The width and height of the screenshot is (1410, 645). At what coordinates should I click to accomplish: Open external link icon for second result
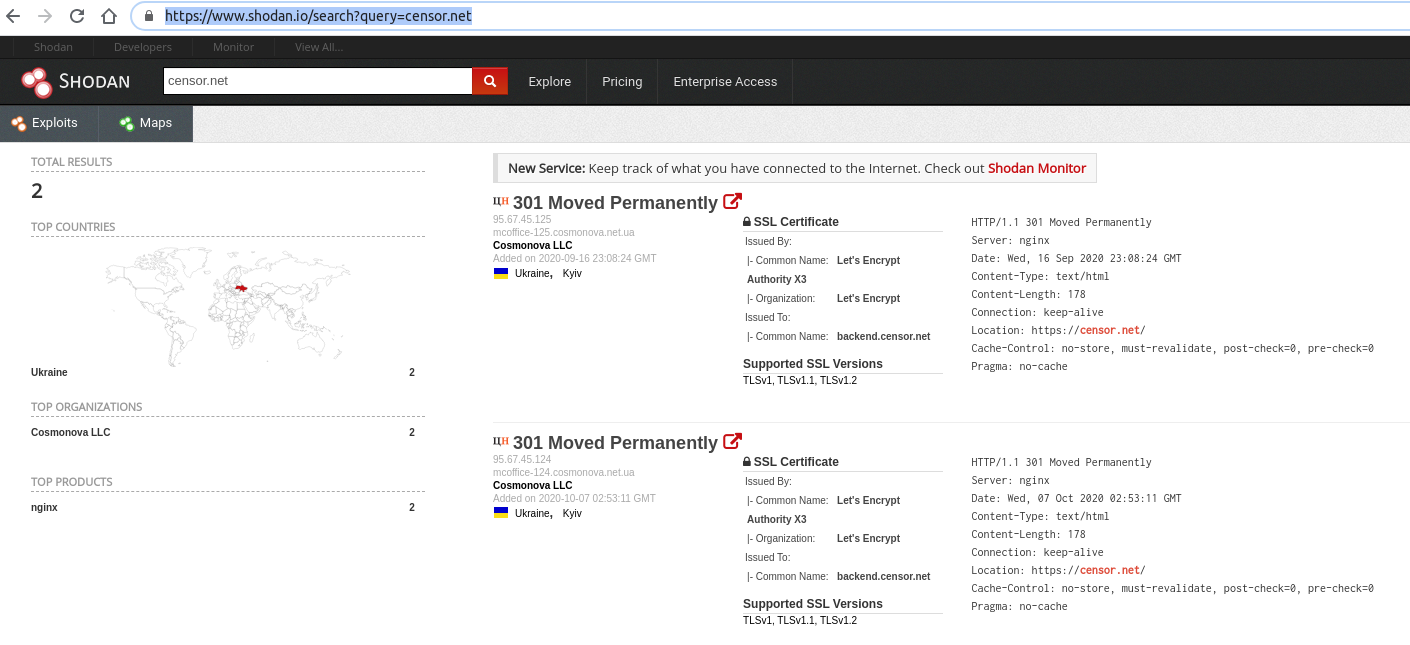(x=732, y=441)
